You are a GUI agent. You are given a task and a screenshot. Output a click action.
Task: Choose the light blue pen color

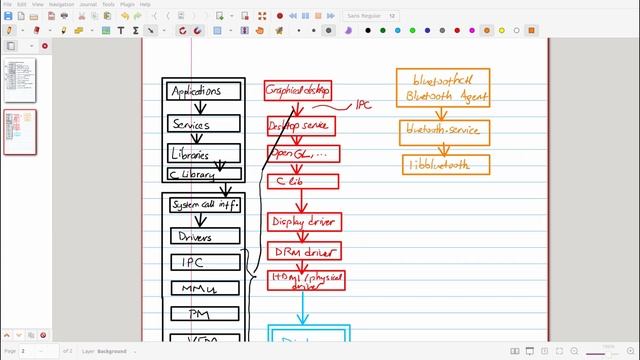[398, 30]
